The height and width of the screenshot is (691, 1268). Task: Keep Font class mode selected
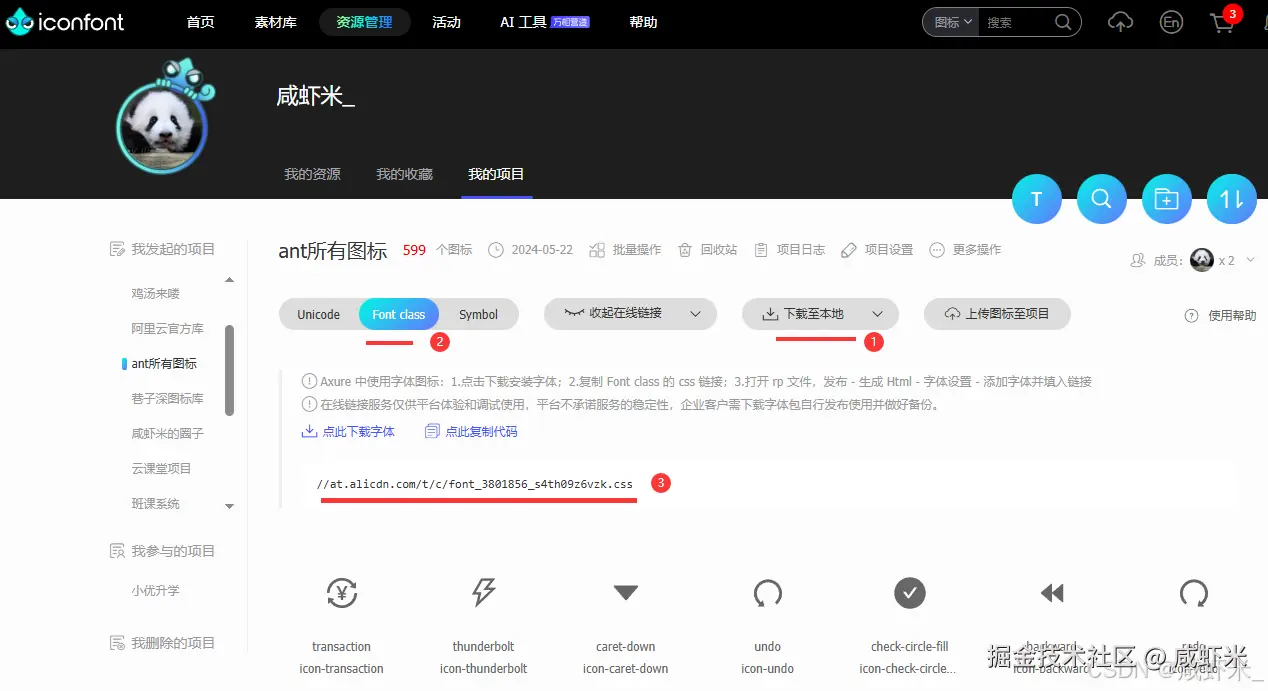[x=398, y=313]
